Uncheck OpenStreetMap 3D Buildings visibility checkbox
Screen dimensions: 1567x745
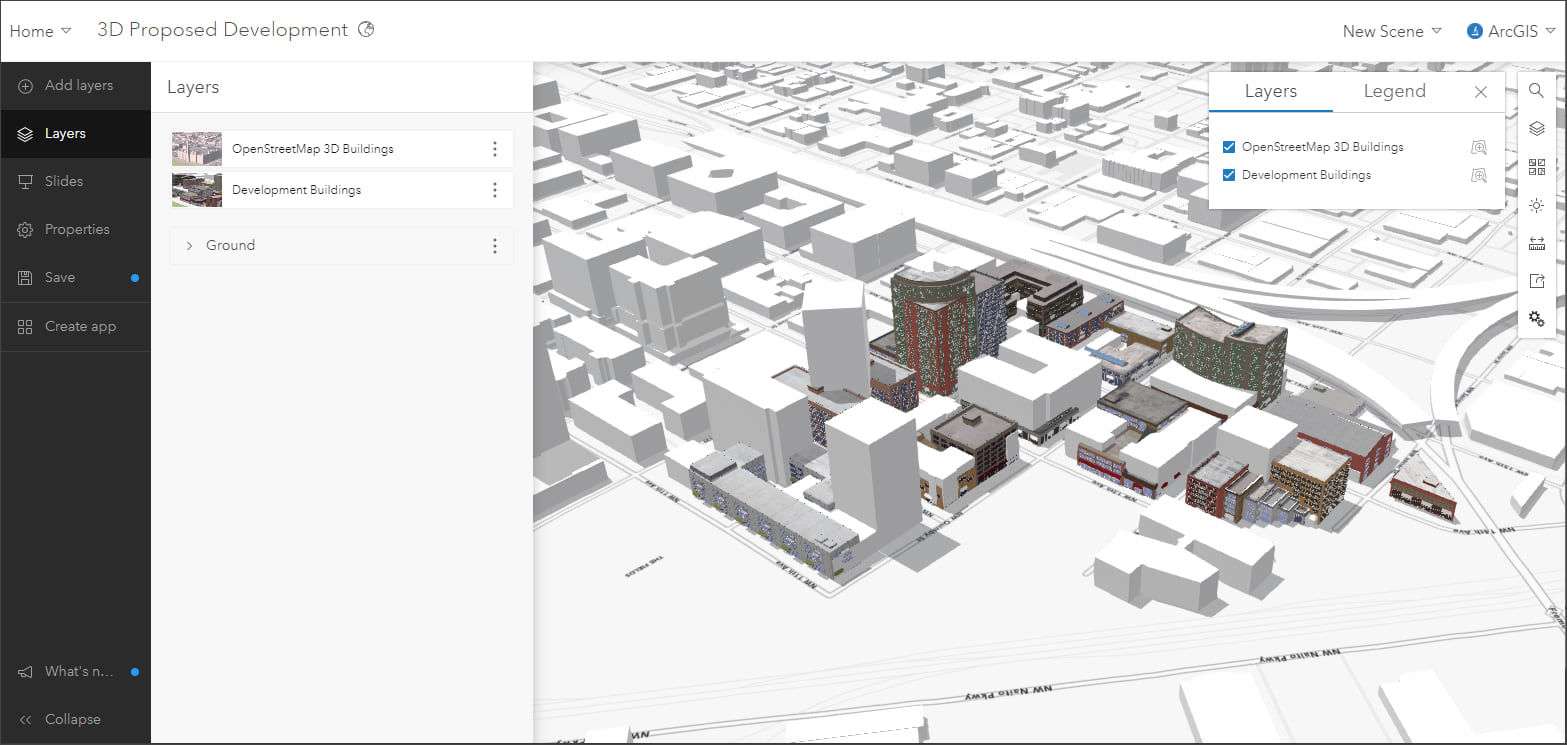[x=1229, y=147]
